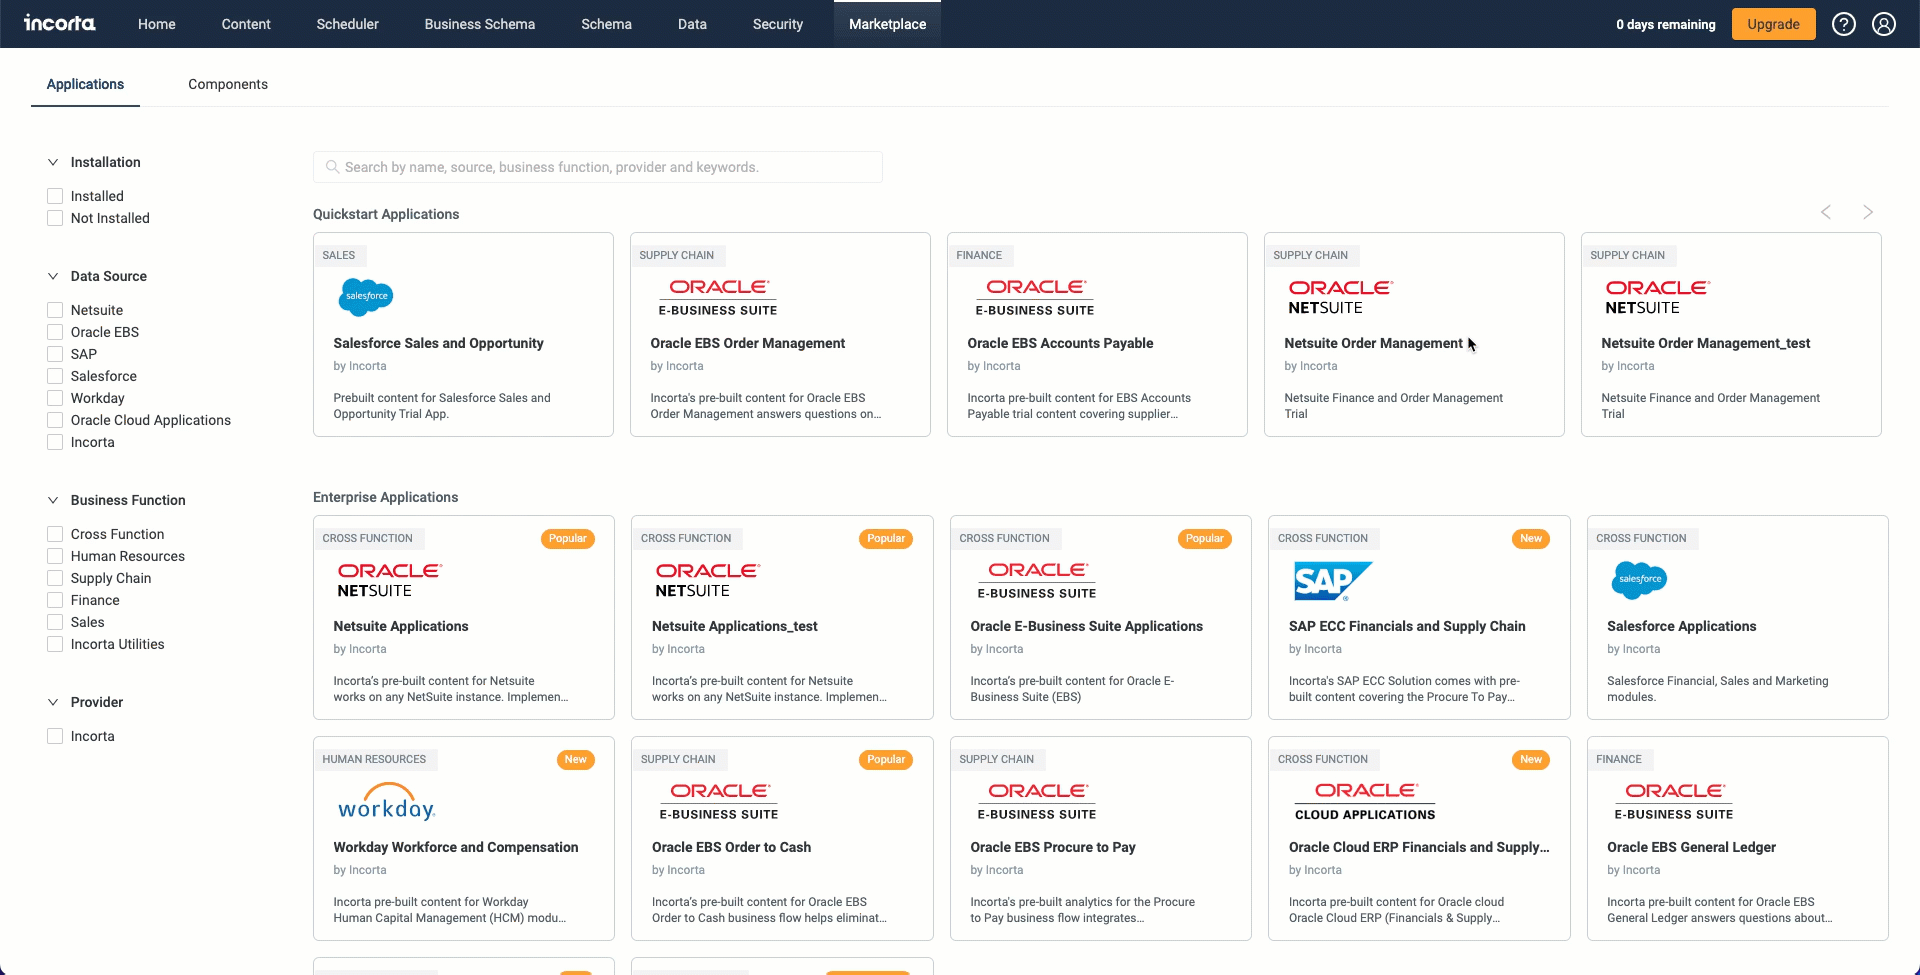Click the marketplace search field
This screenshot has width=1920, height=975.
[x=598, y=167]
